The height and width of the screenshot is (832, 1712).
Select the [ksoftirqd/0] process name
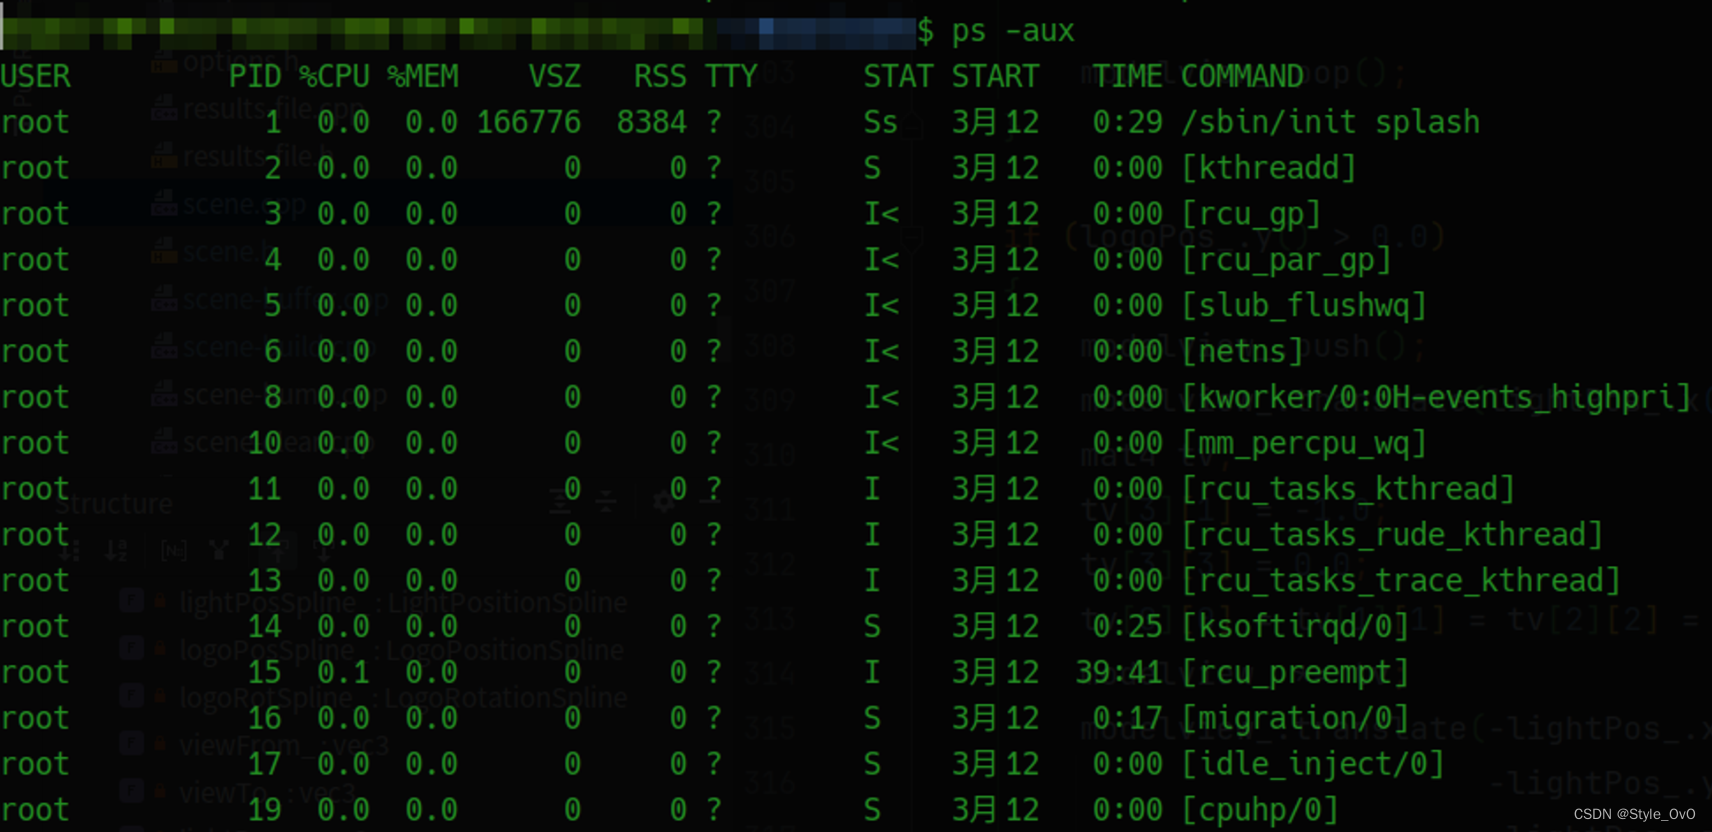pyautogui.click(x=1295, y=627)
